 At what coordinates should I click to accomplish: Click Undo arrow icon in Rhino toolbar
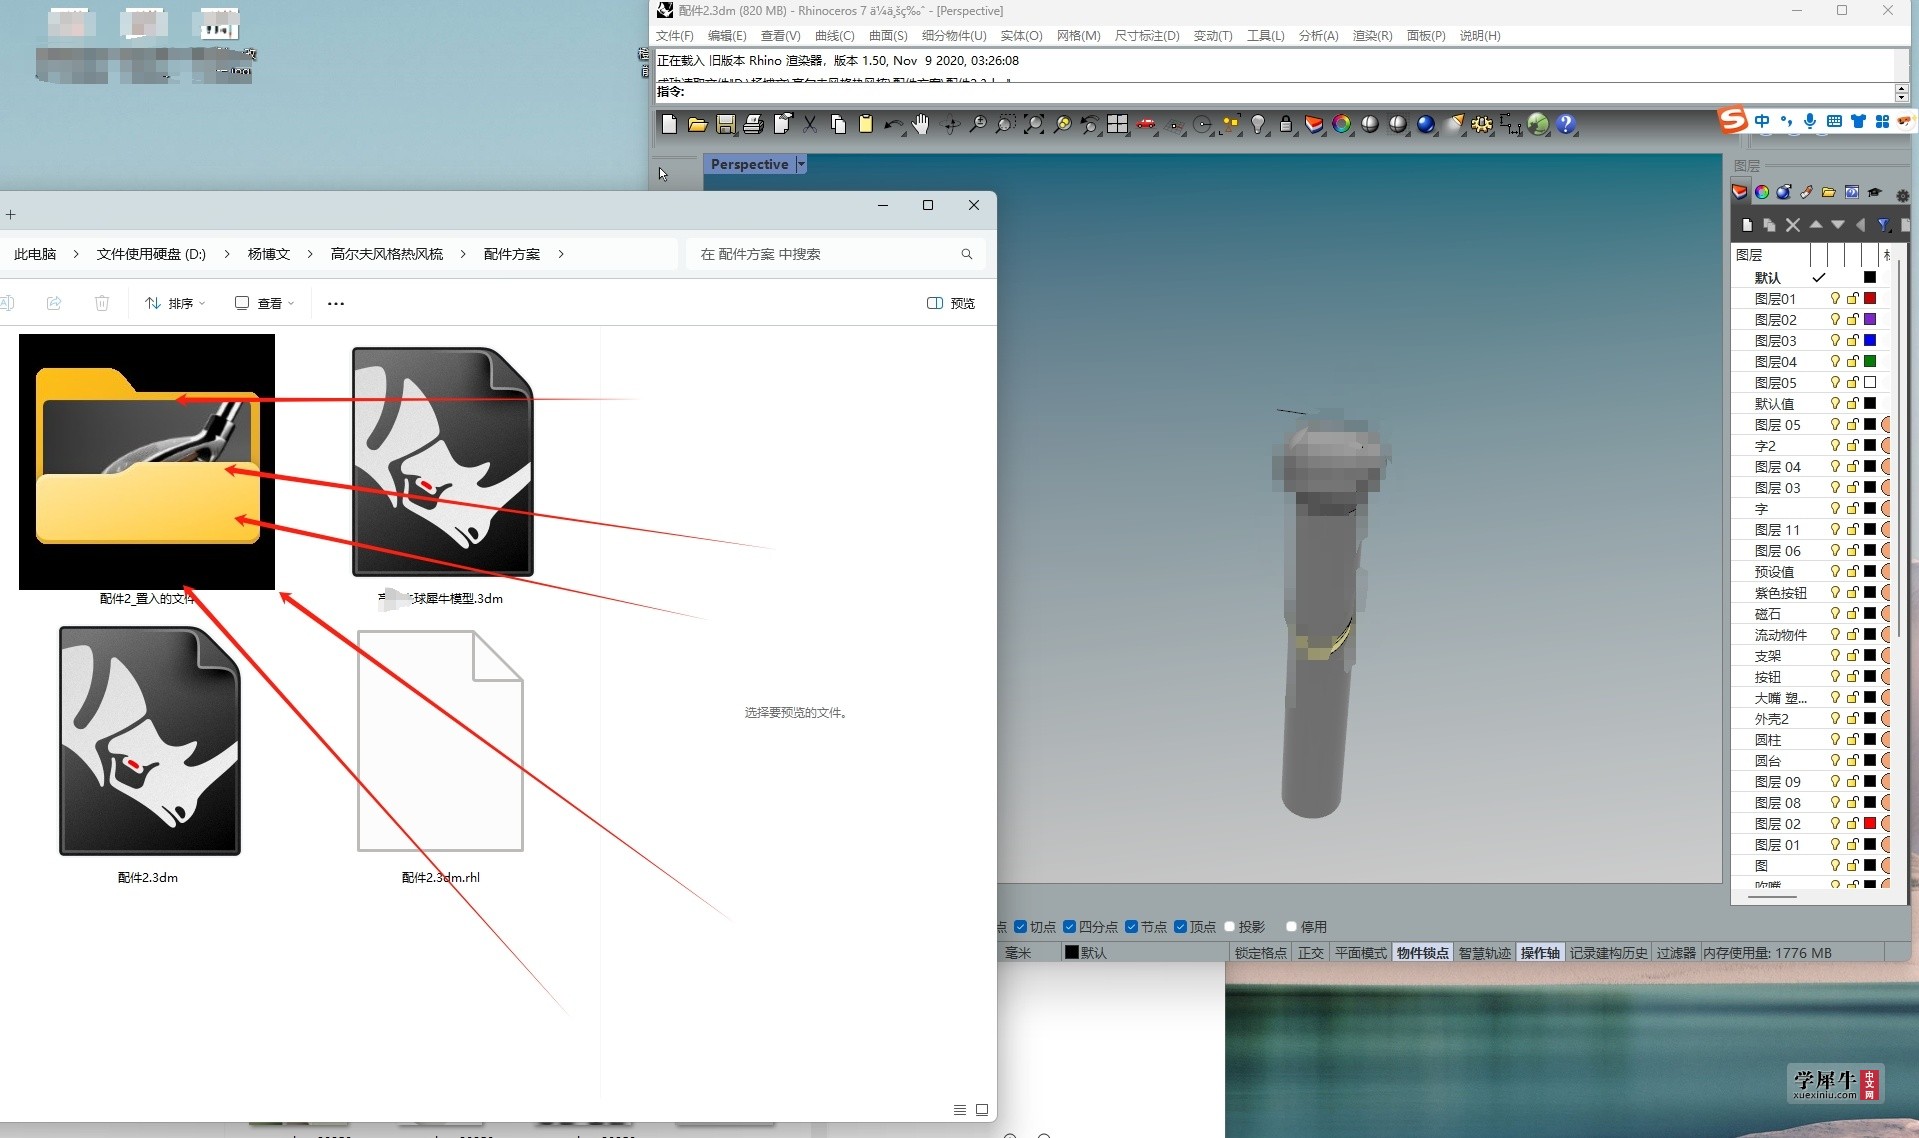point(893,124)
